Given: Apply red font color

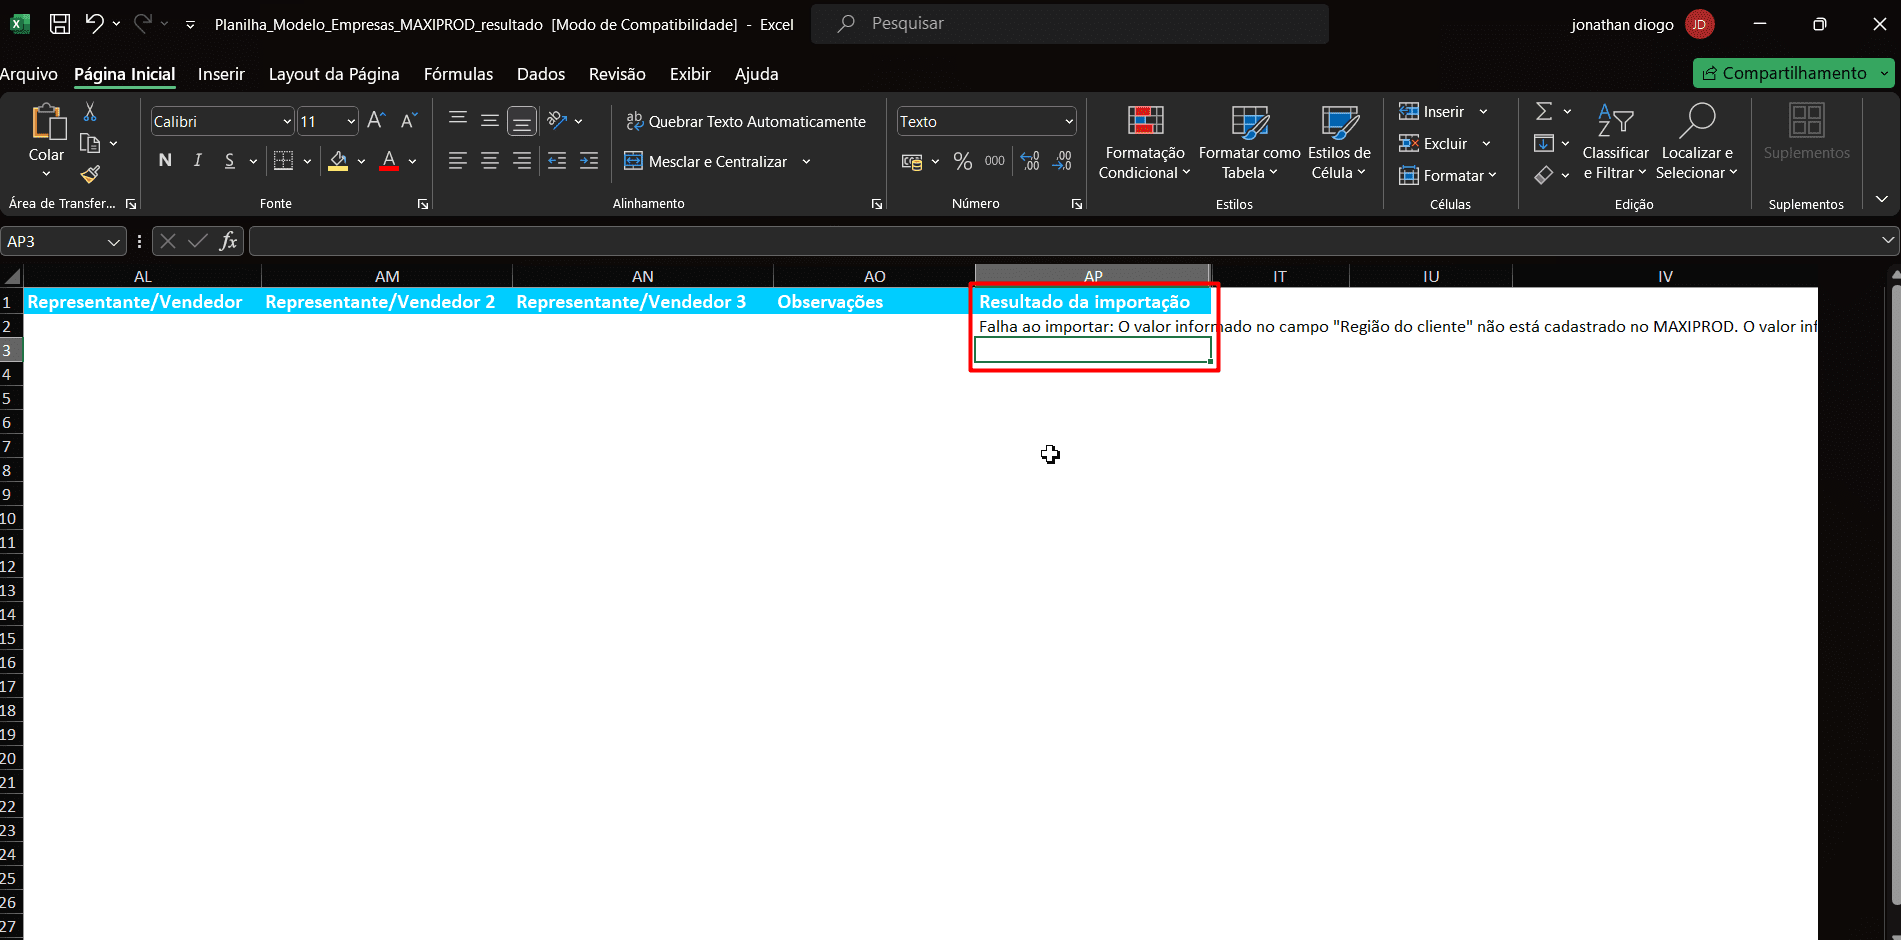Looking at the screenshot, I should tap(389, 161).
